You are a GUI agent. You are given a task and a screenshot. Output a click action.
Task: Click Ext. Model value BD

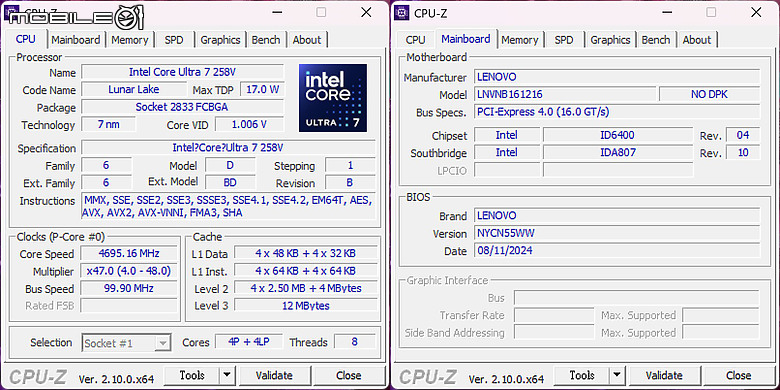[230, 183]
